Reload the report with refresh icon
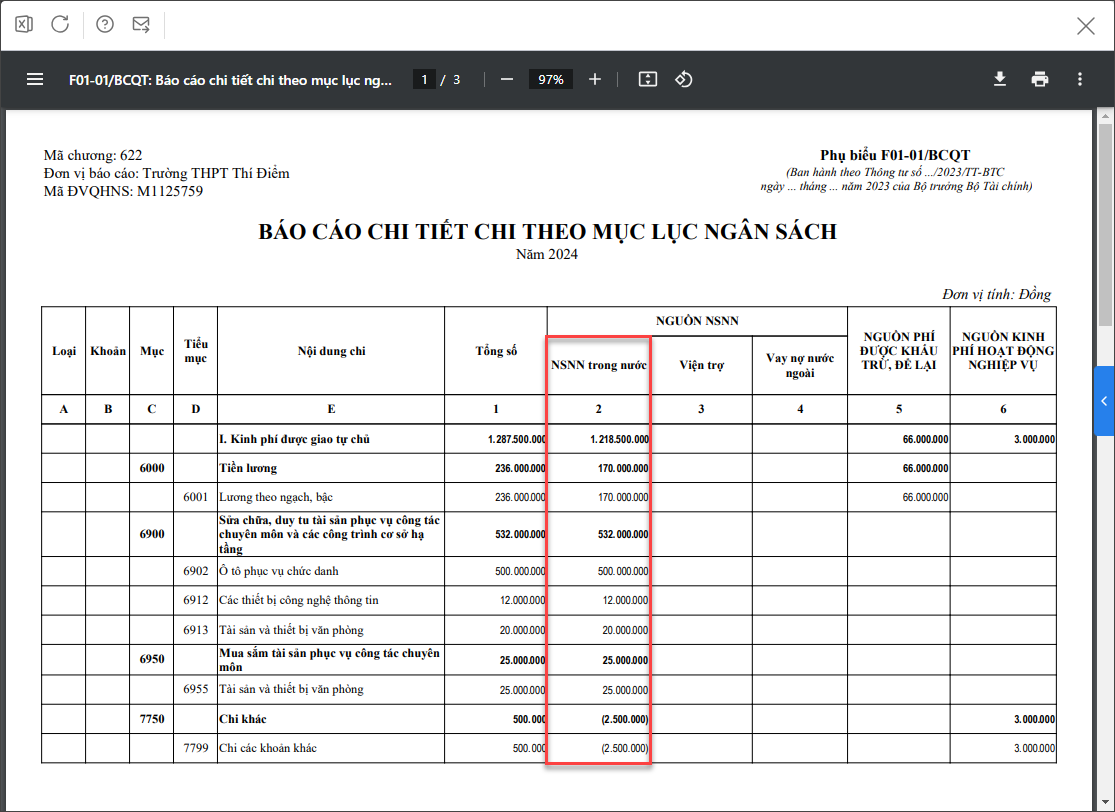The image size is (1115, 812). coord(60,24)
